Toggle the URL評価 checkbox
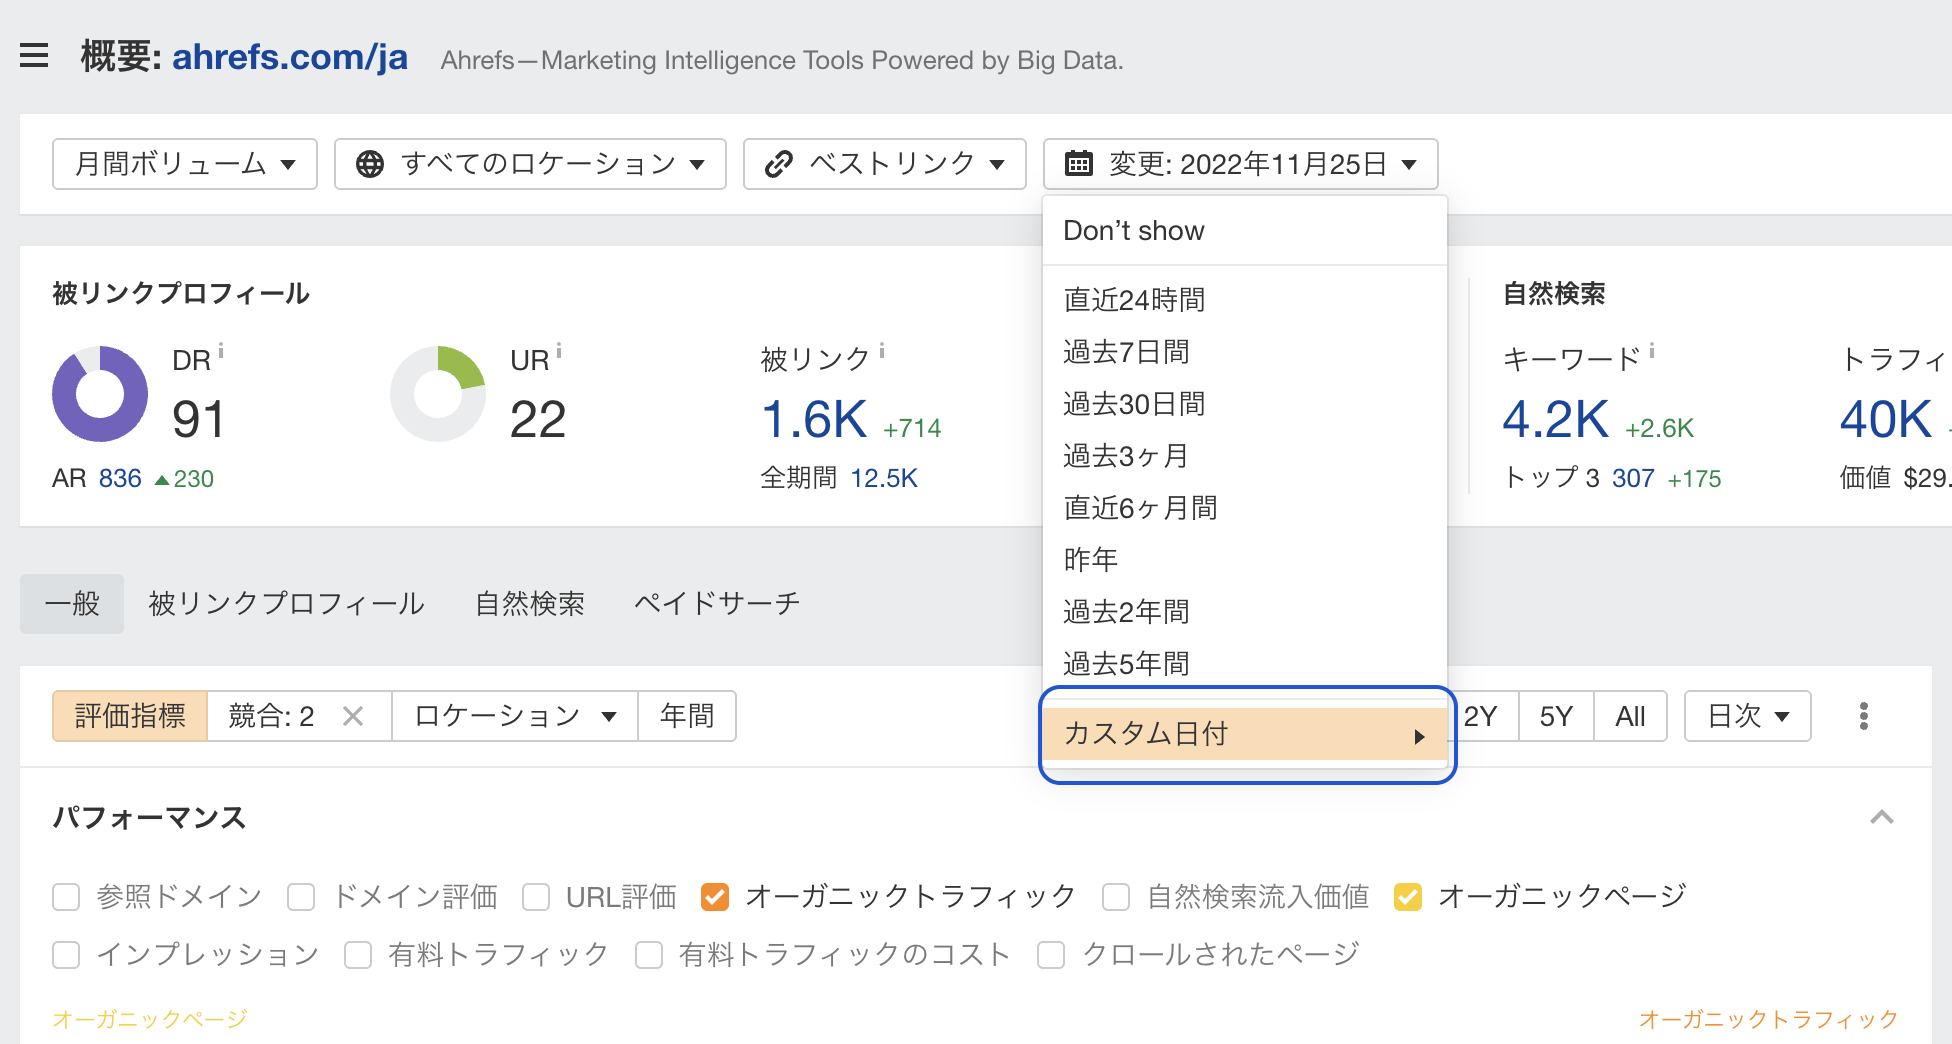1952x1044 pixels. point(536,897)
